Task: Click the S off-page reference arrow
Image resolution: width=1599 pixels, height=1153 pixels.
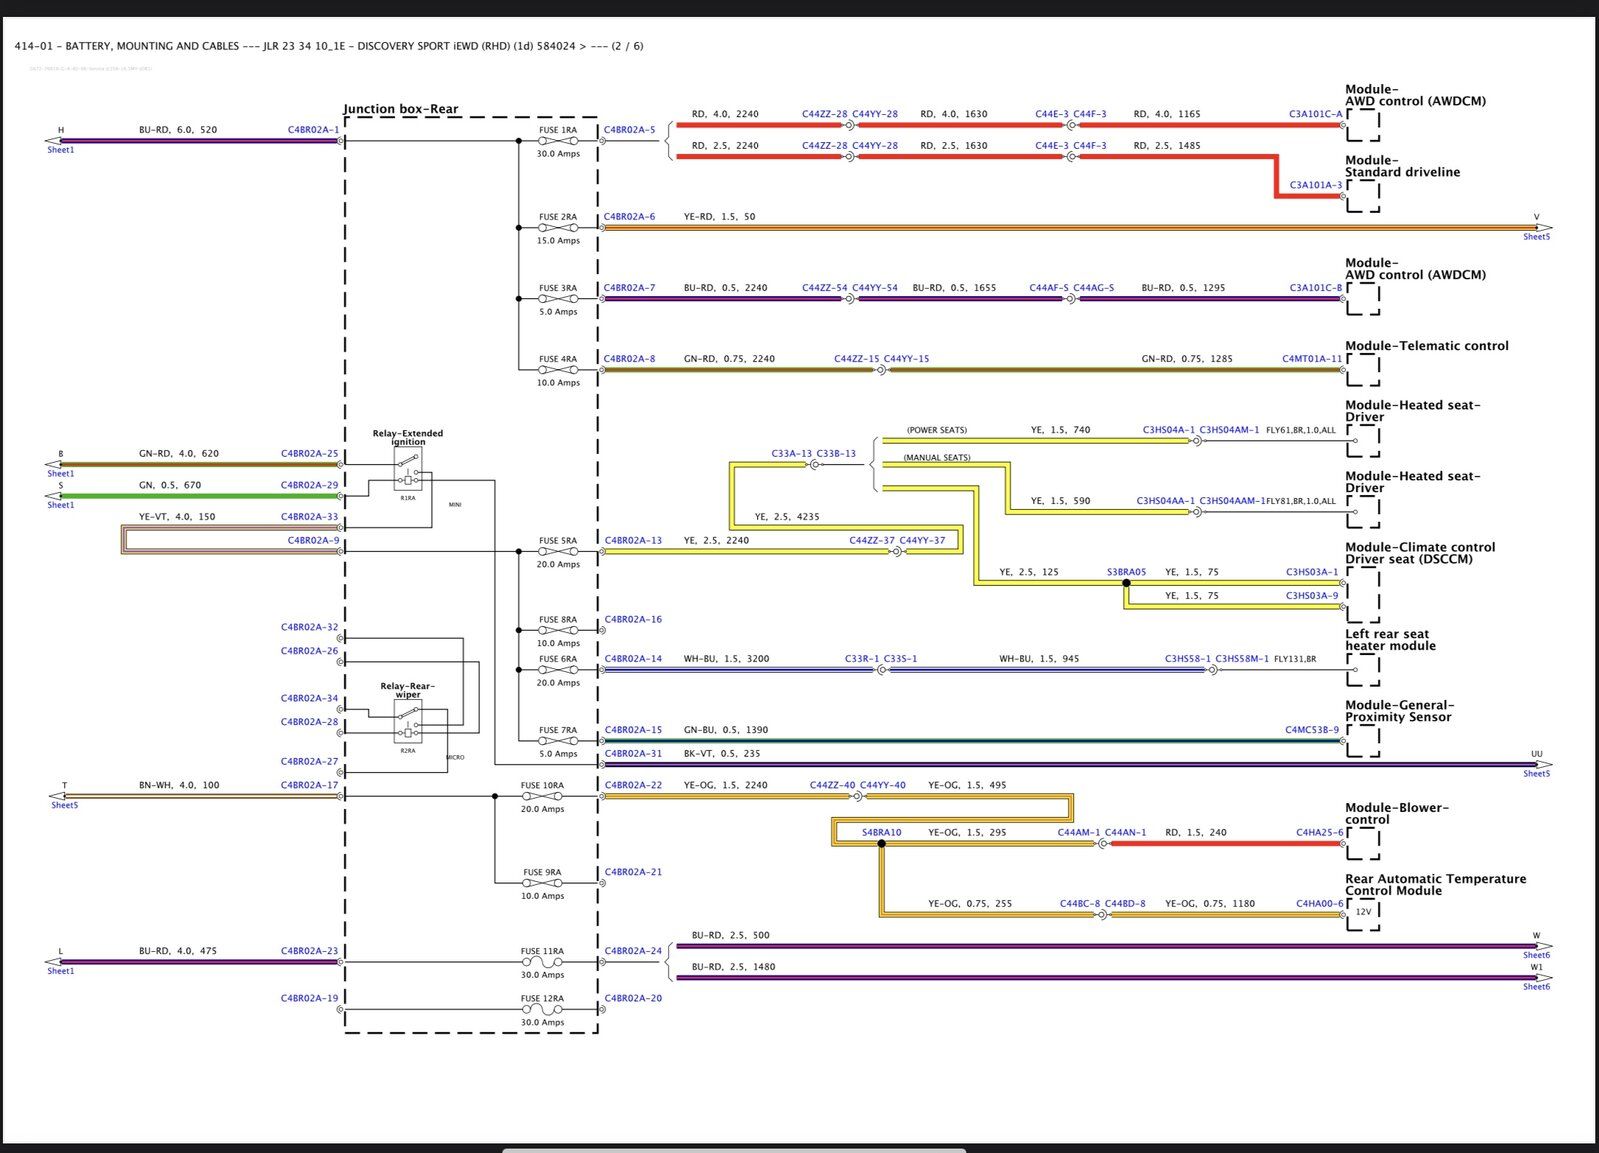Action: (x=54, y=496)
